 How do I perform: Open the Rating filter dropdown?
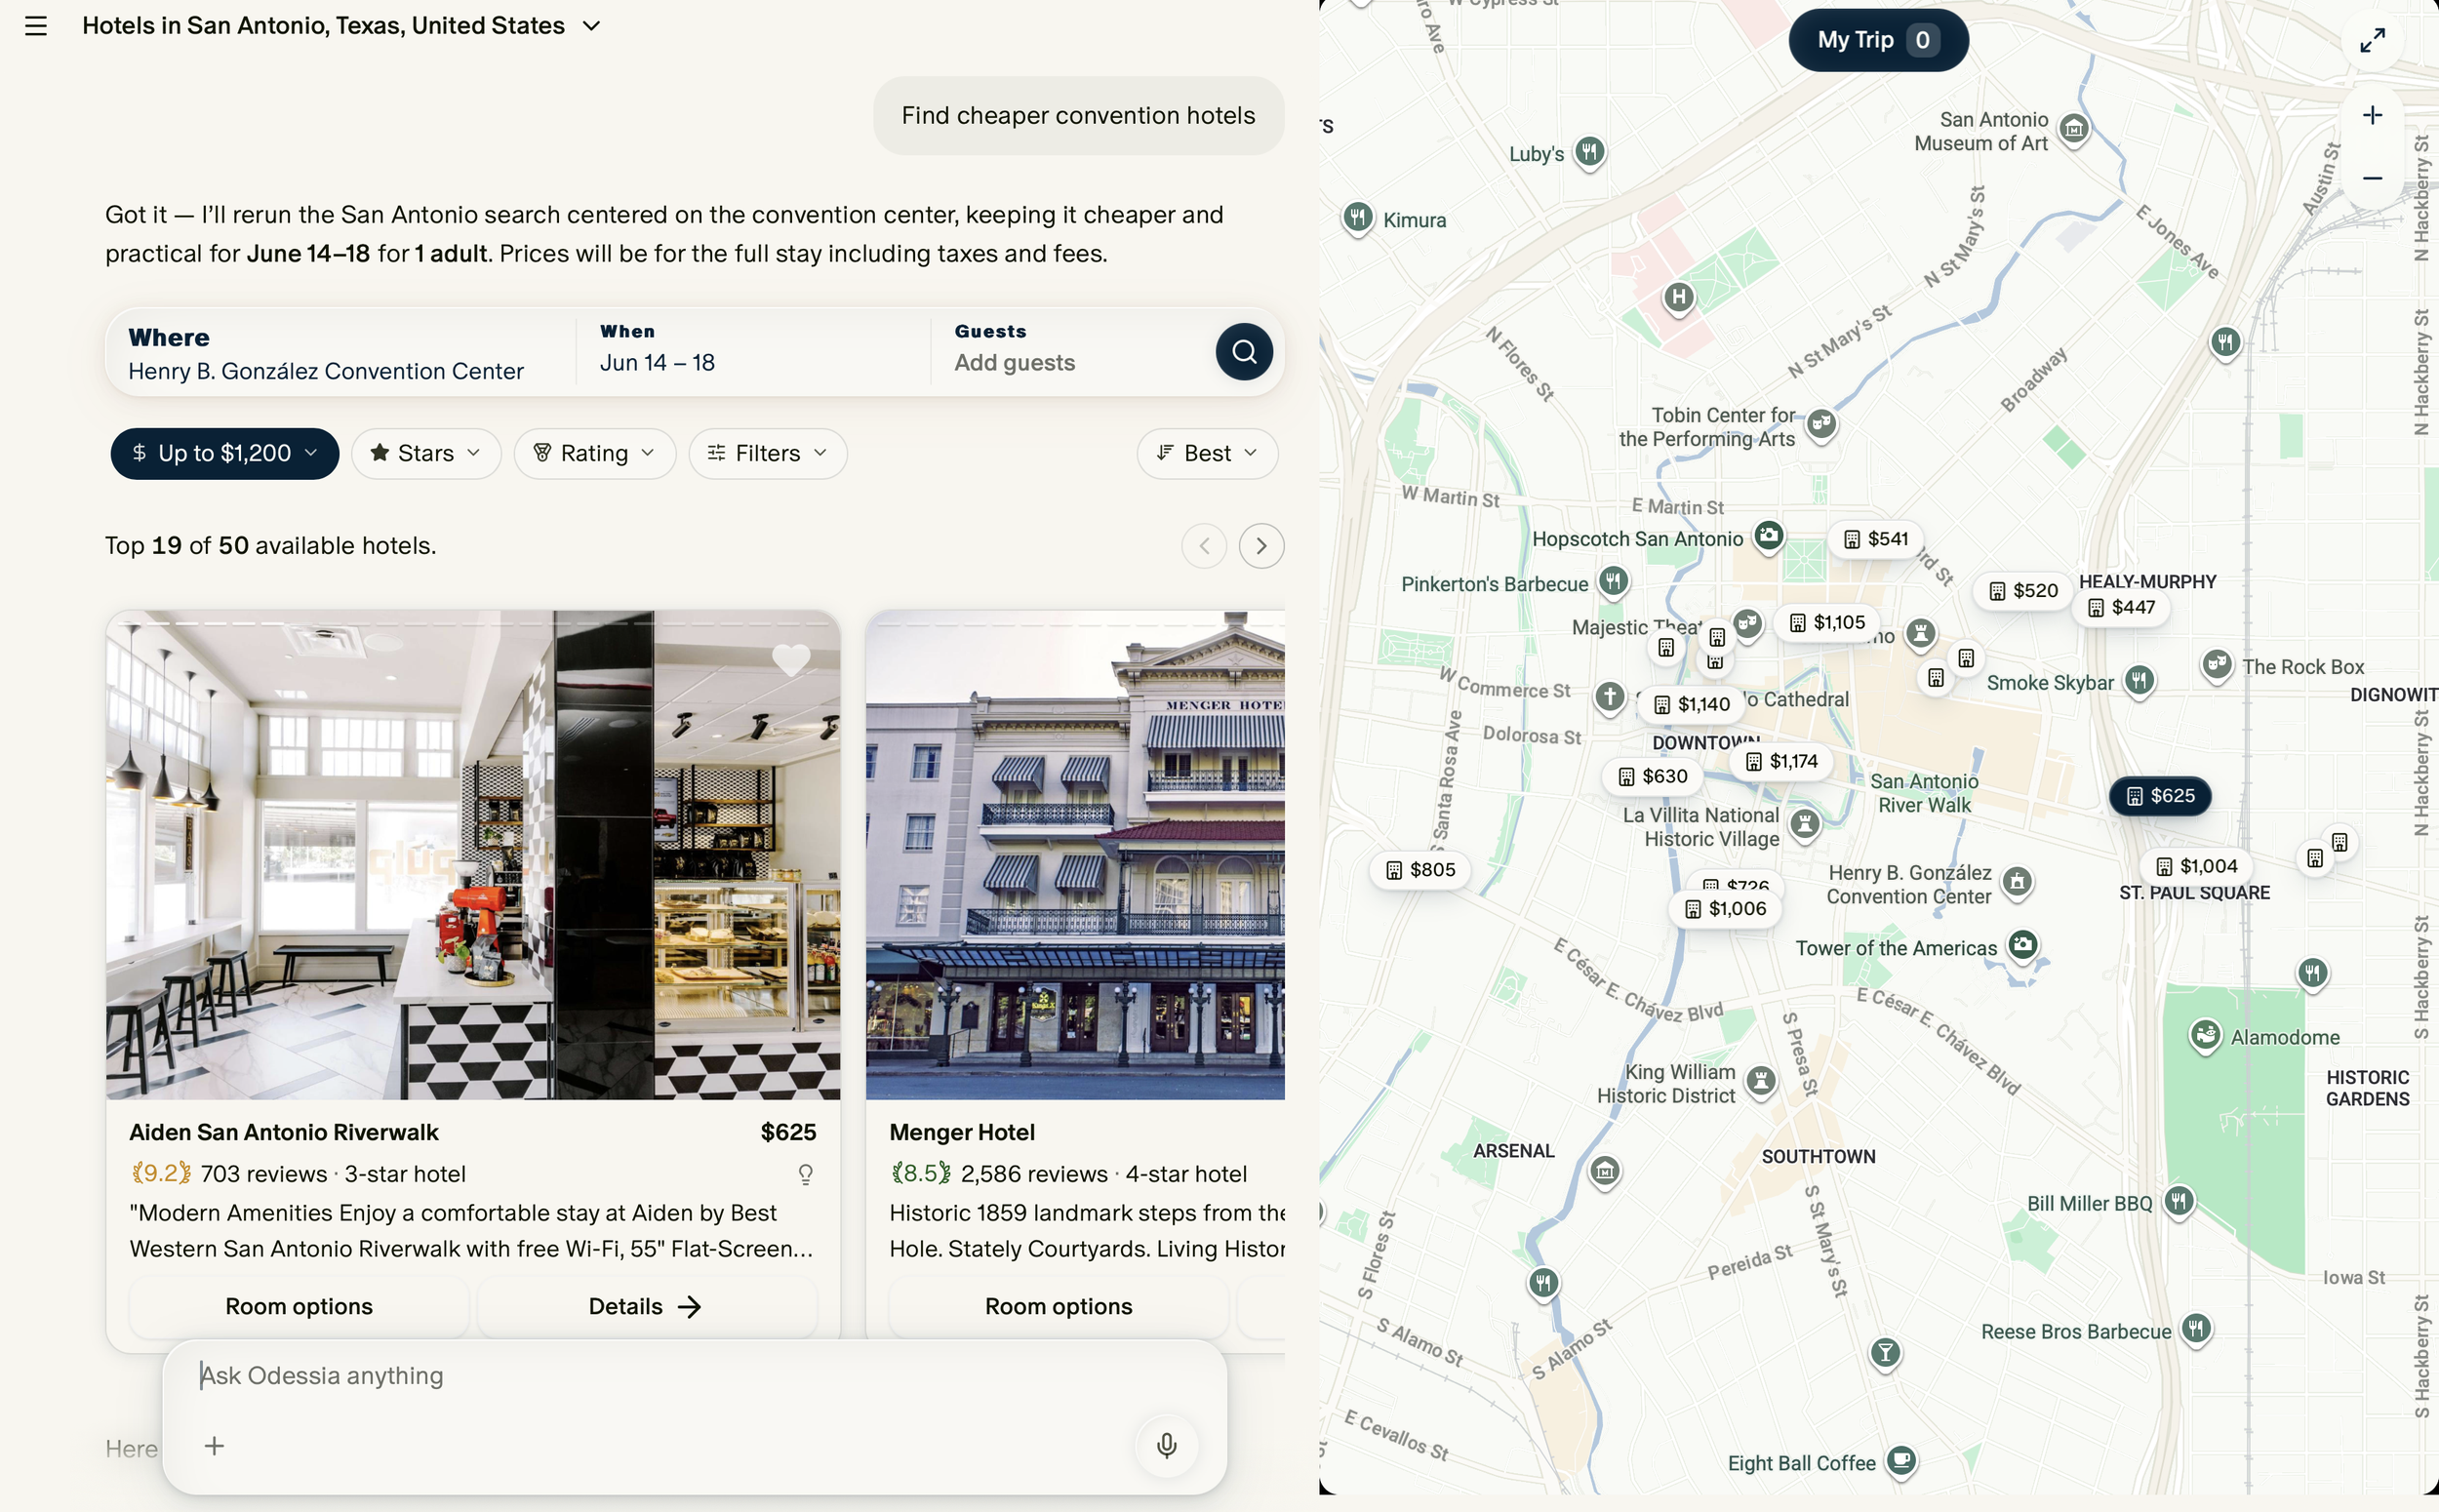click(595, 454)
